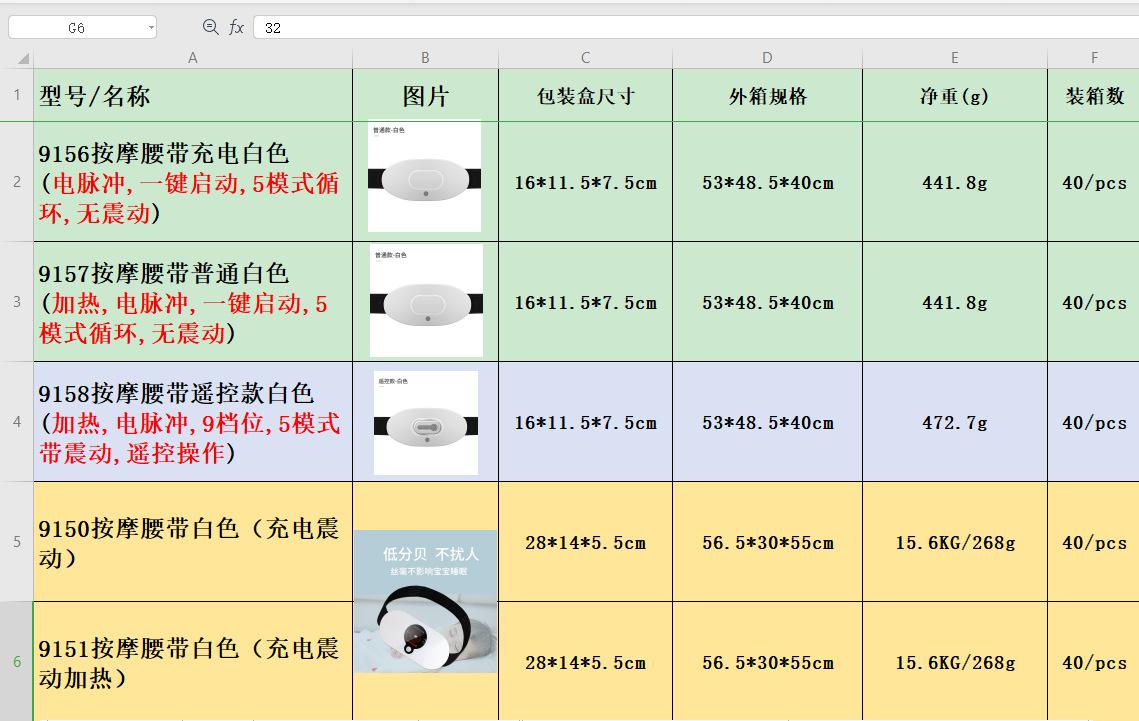Select 441.8g in the 9156 row
The image size is (1139, 721).
click(954, 182)
